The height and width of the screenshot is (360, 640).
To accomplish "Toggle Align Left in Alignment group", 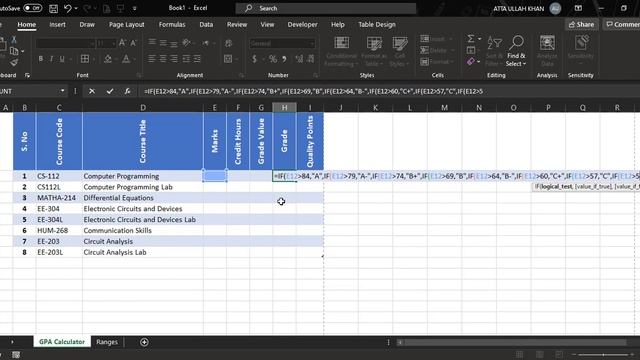I will 151,59.
